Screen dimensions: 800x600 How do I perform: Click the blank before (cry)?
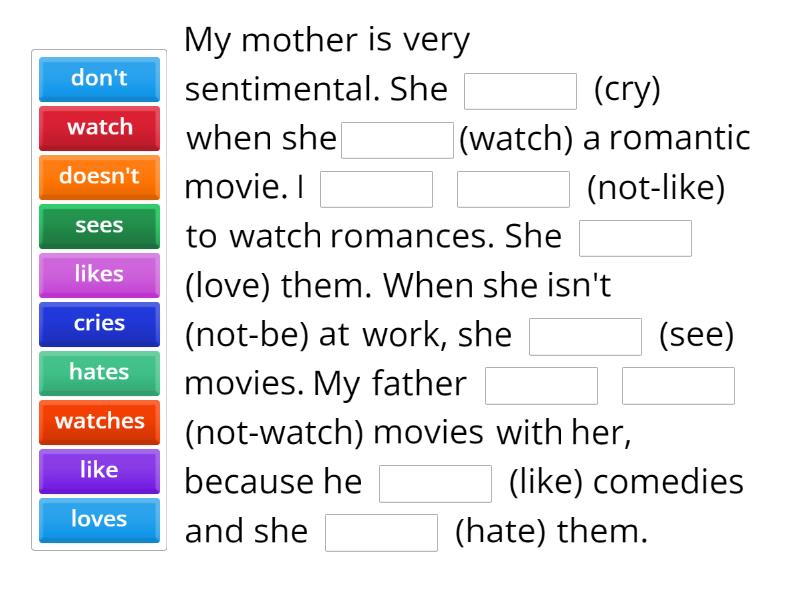point(521,91)
